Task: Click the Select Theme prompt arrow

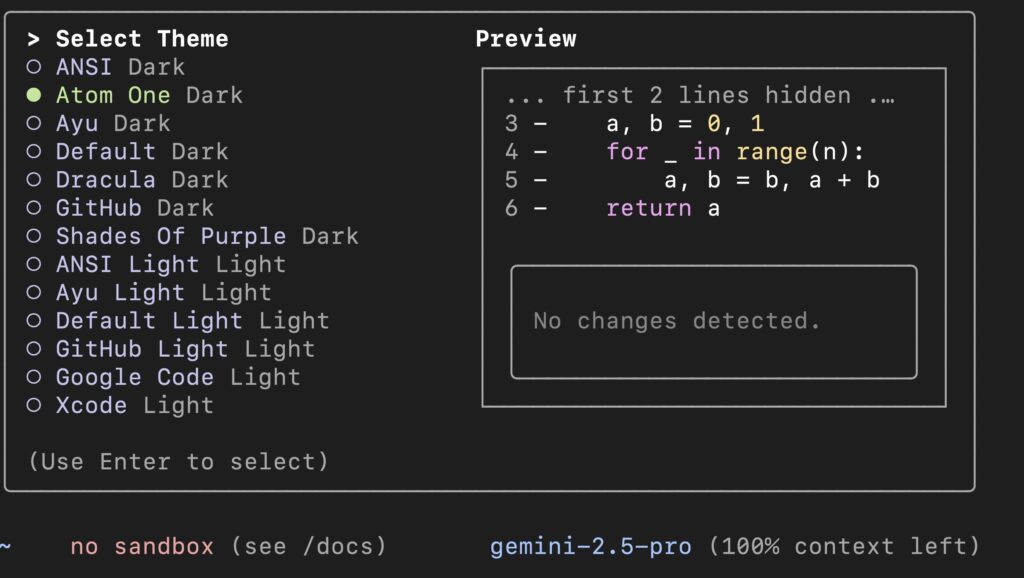Action: pyautogui.click(x=33, y=39)
